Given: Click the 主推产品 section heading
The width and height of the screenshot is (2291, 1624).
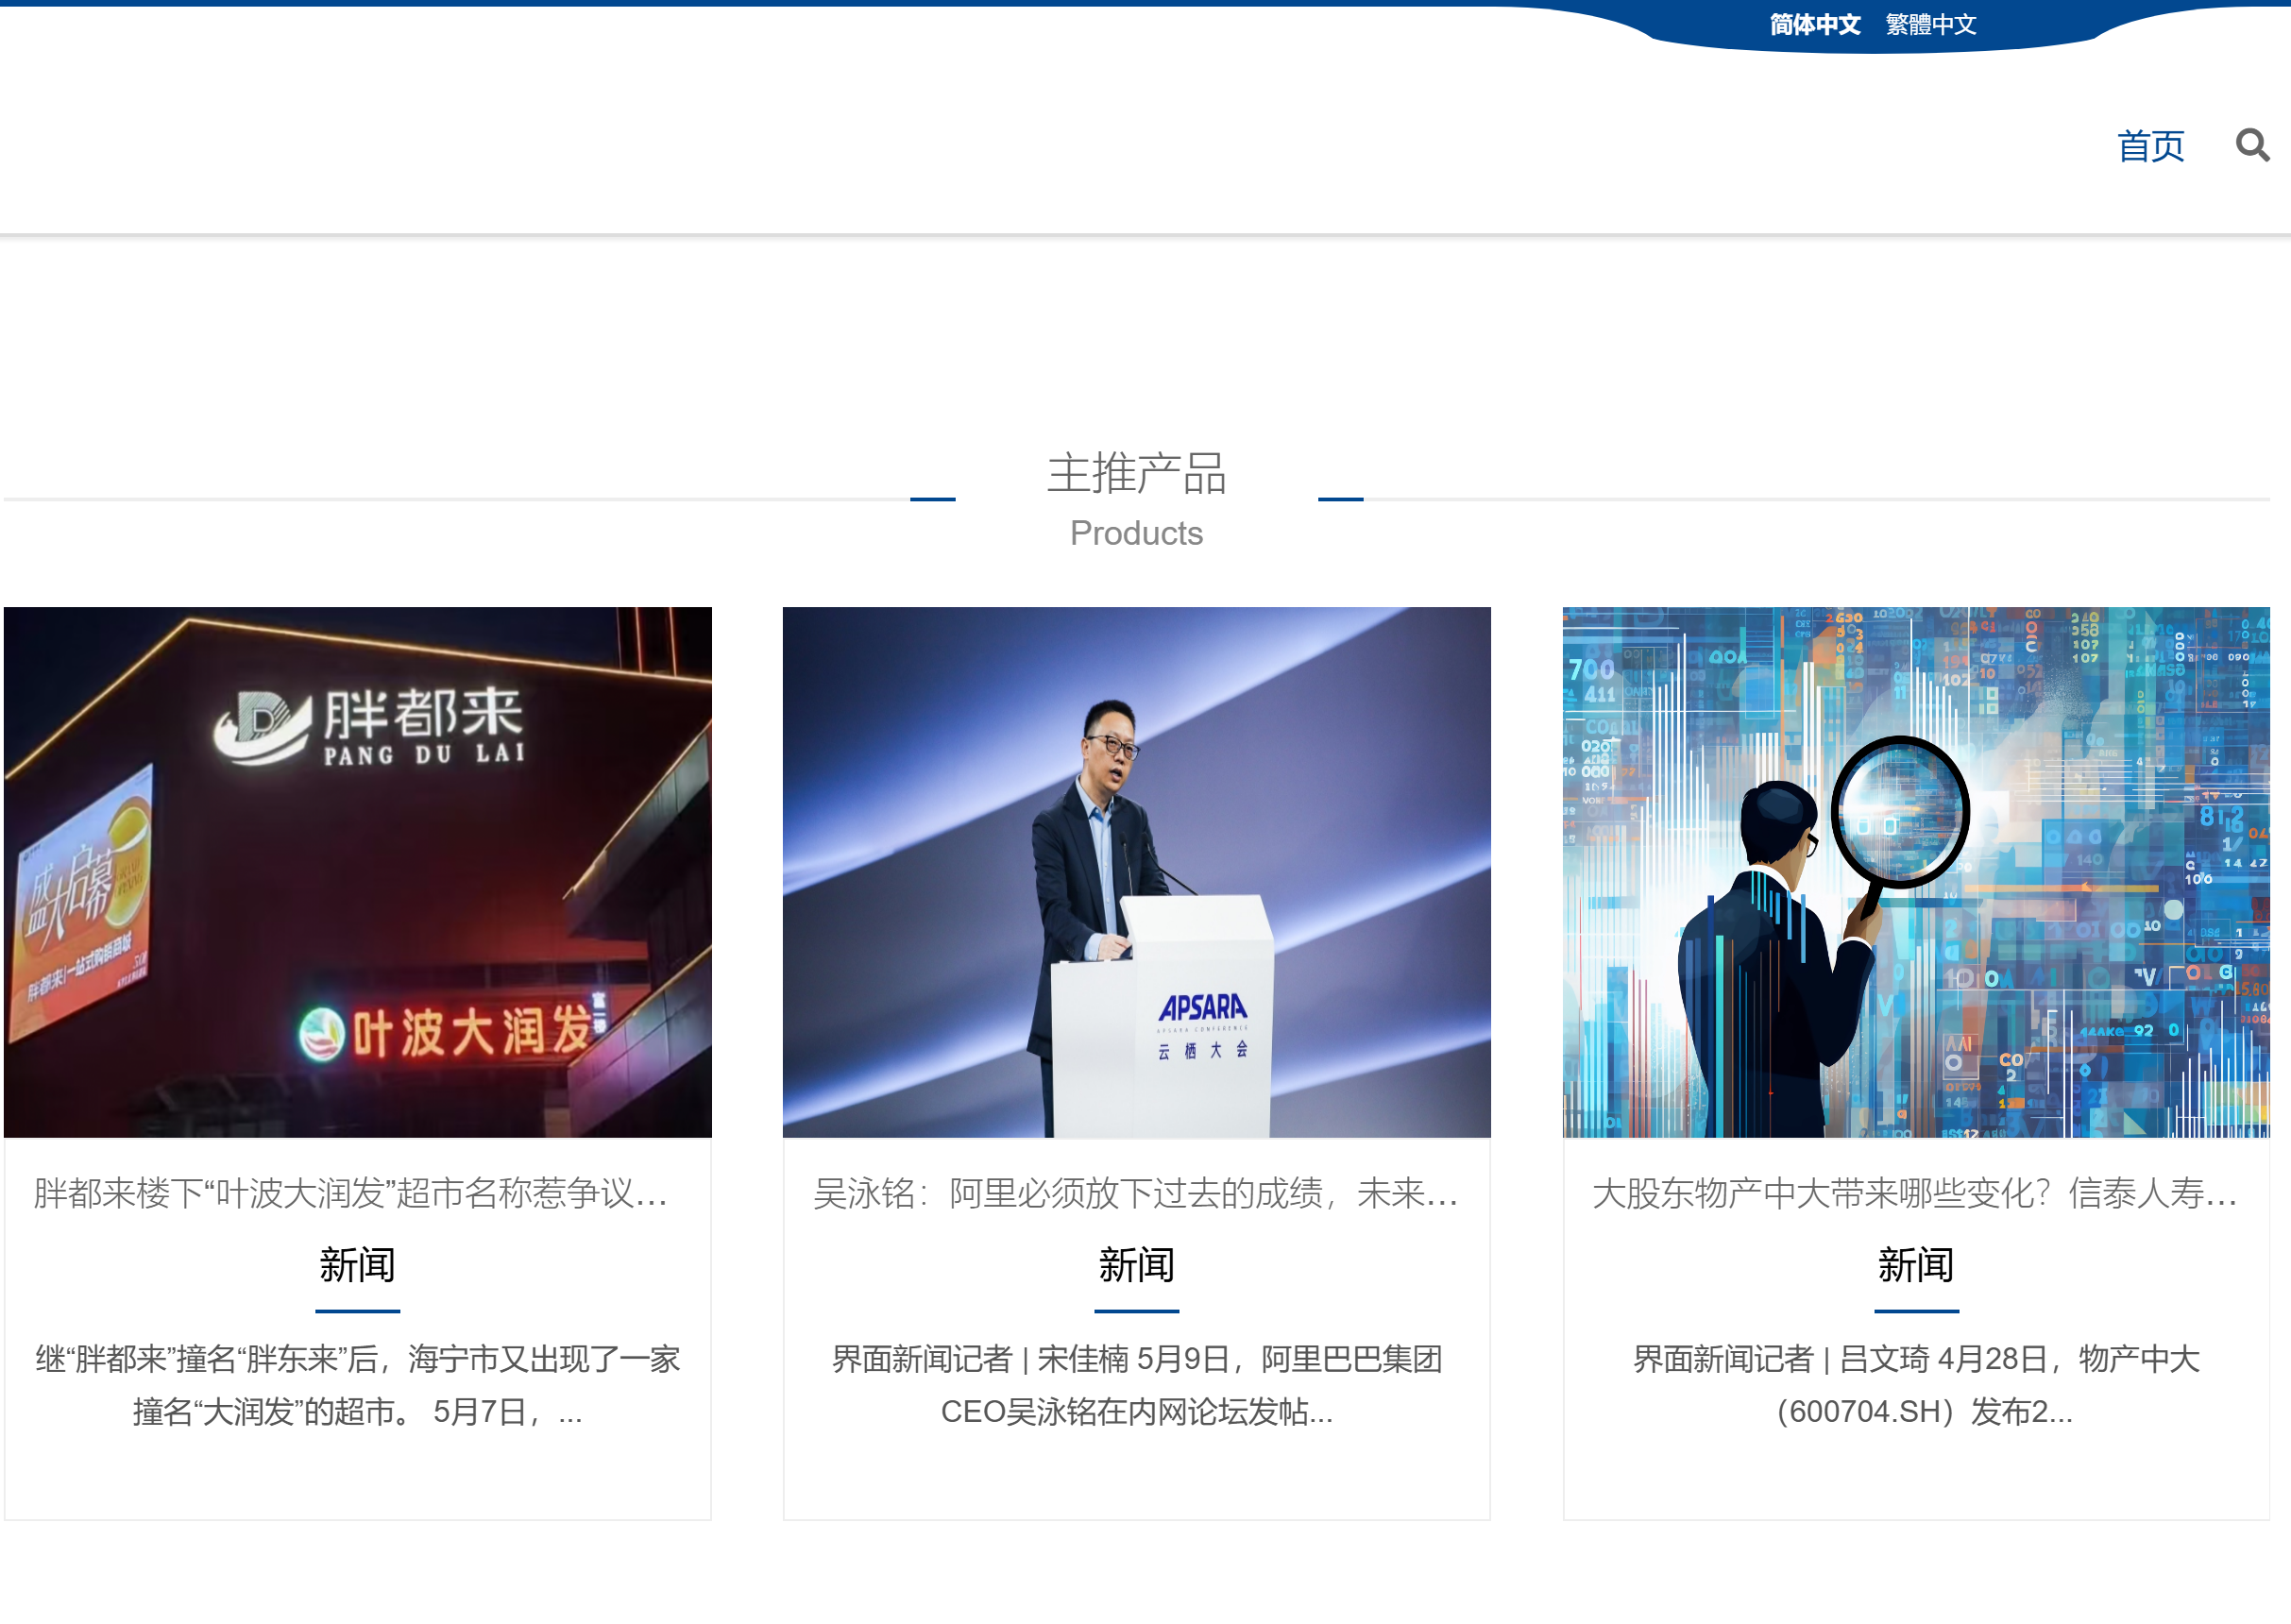Looking at the screenshot, I should (1136, 473).
